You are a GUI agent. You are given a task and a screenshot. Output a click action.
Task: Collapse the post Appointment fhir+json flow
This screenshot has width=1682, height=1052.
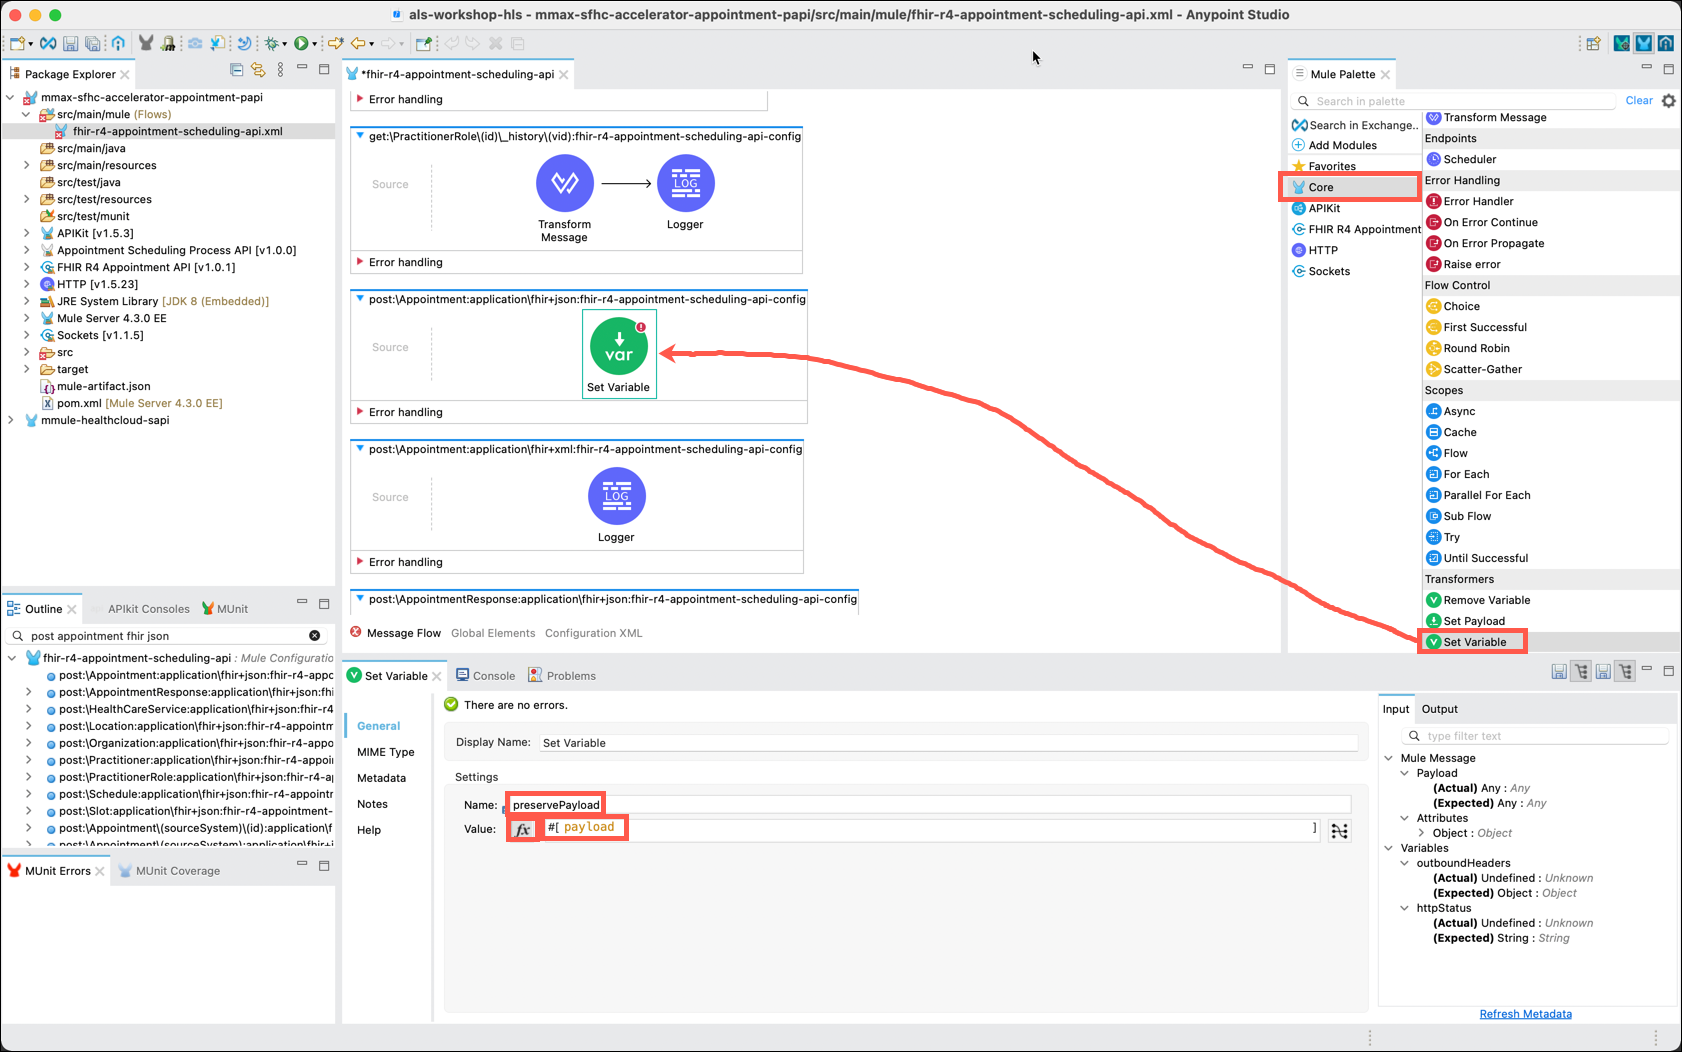[x=360, y=299]
